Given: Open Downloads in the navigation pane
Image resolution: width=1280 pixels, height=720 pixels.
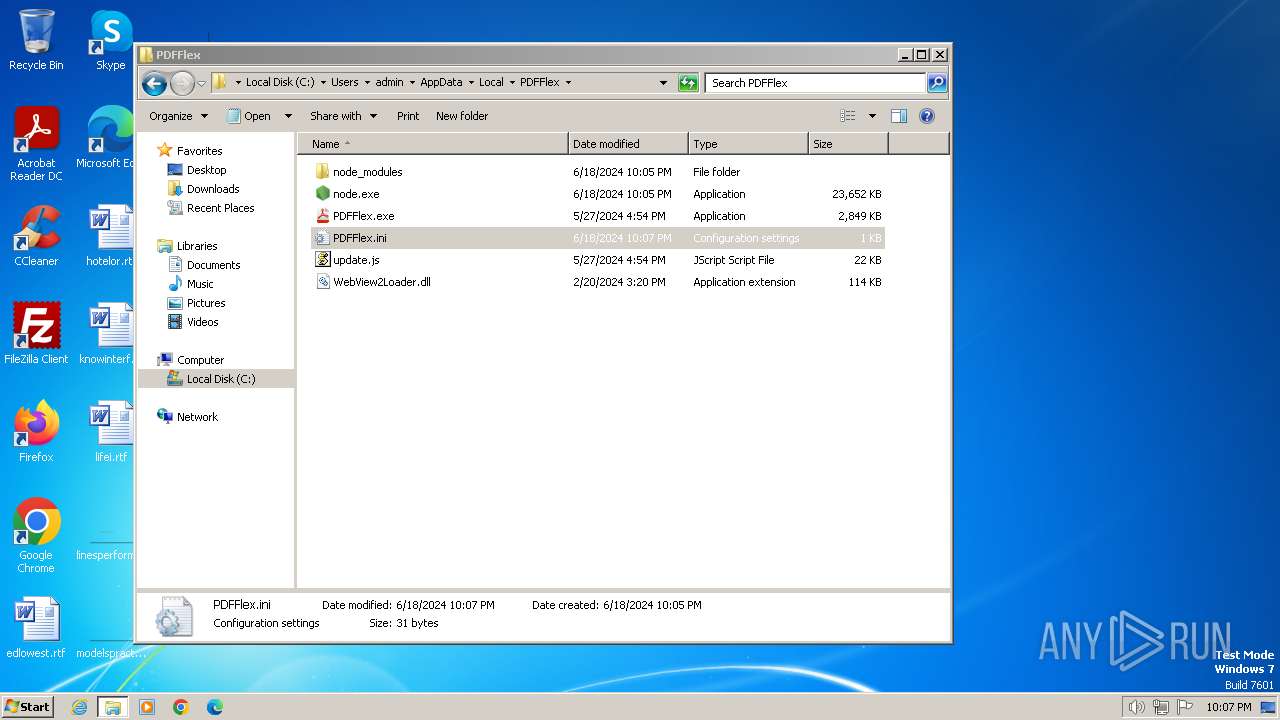Looking at the screenshot, I should [x=213, y=189].
